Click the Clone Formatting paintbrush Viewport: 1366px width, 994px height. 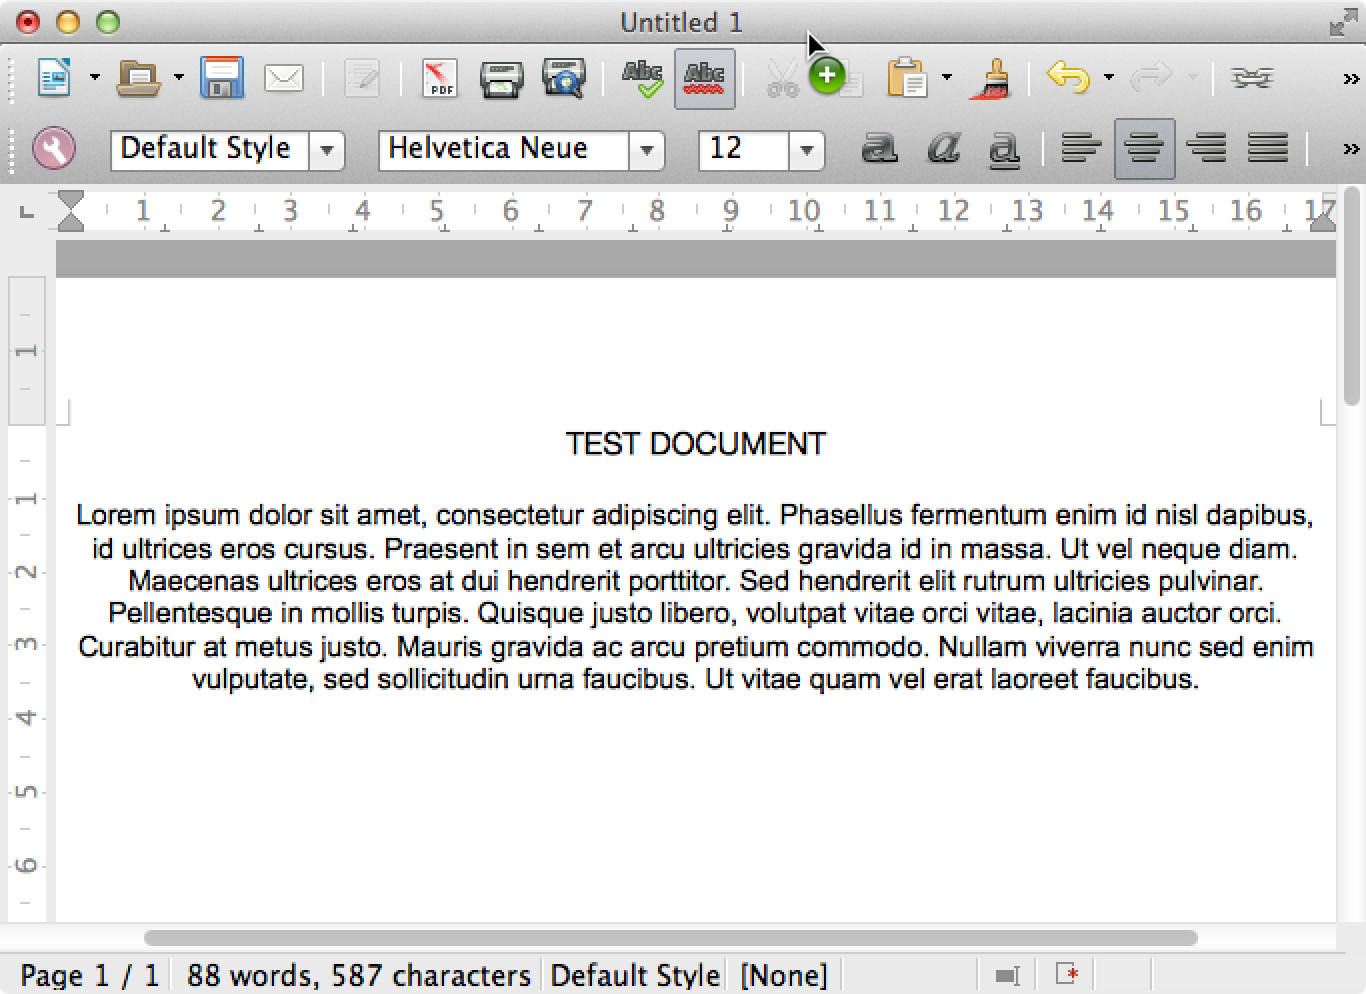click(991, 78)
